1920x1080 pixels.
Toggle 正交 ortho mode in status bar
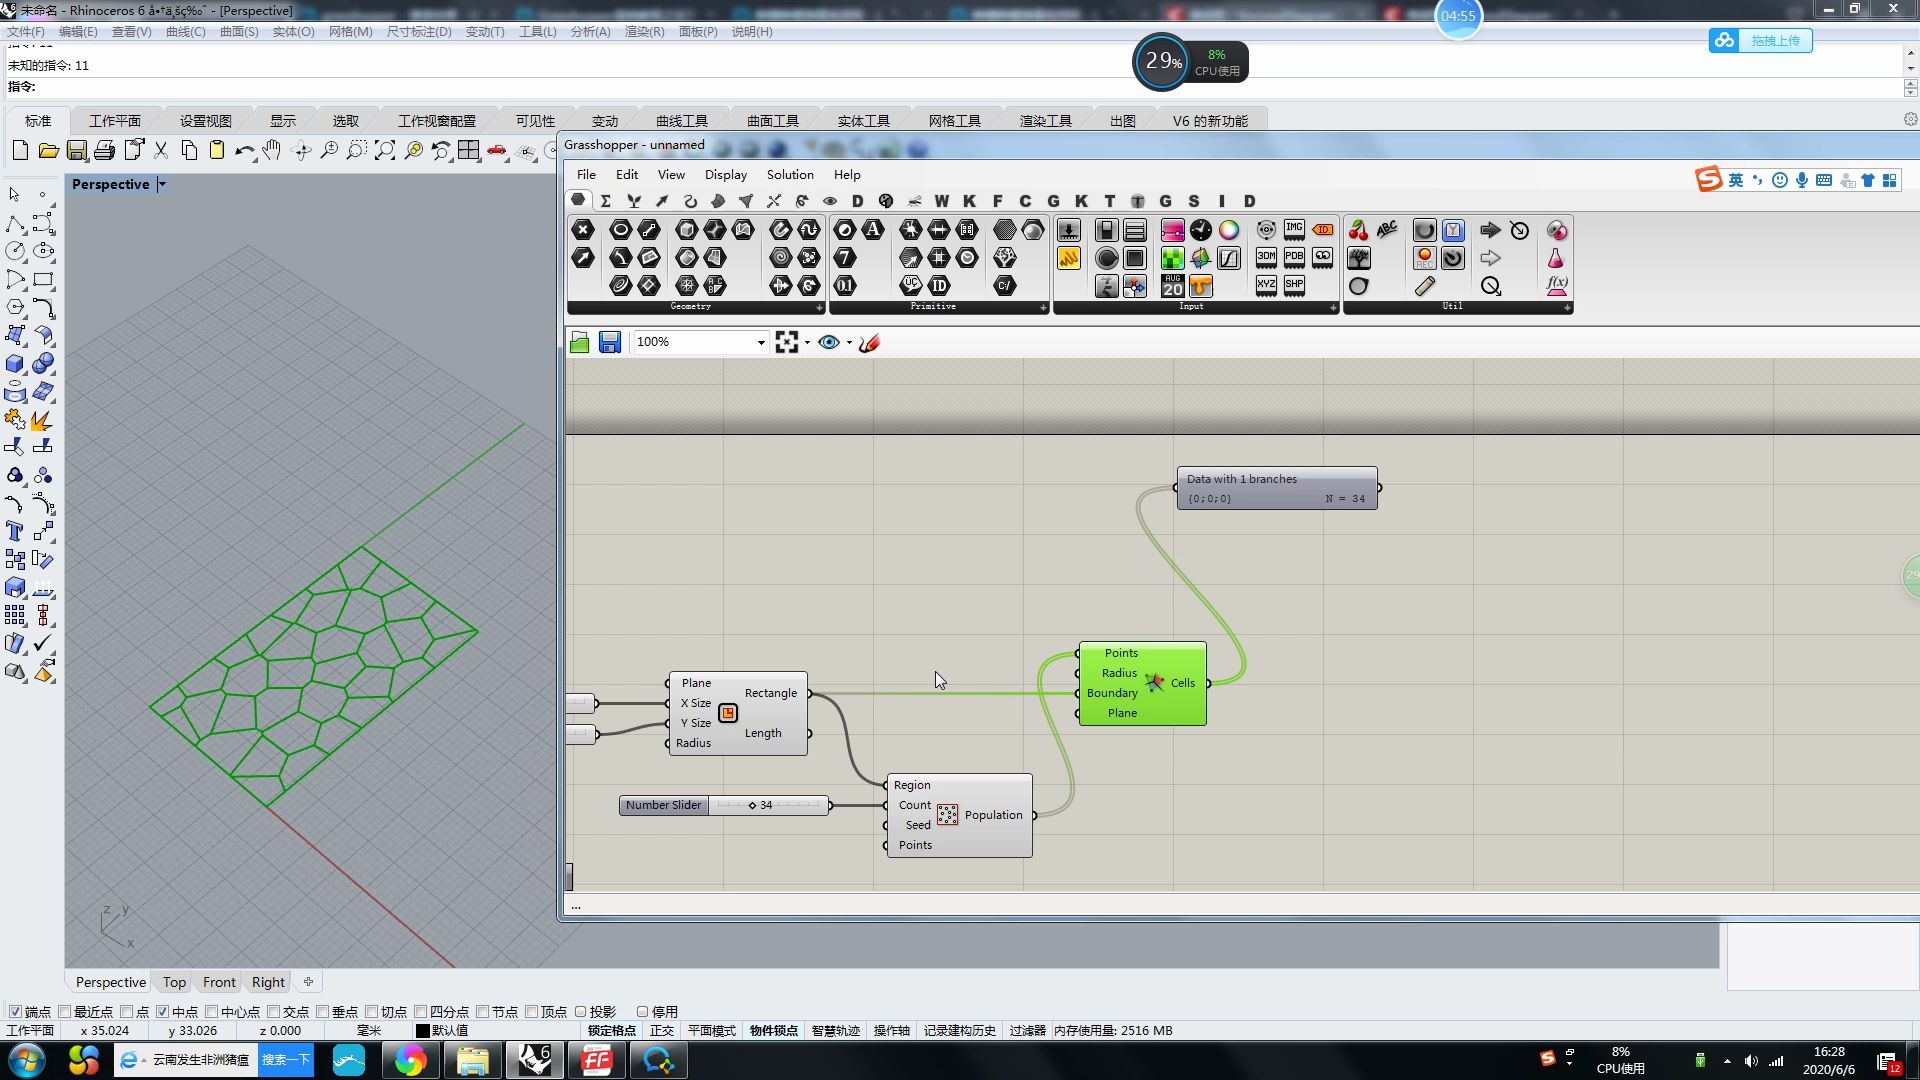point(661,1031)
